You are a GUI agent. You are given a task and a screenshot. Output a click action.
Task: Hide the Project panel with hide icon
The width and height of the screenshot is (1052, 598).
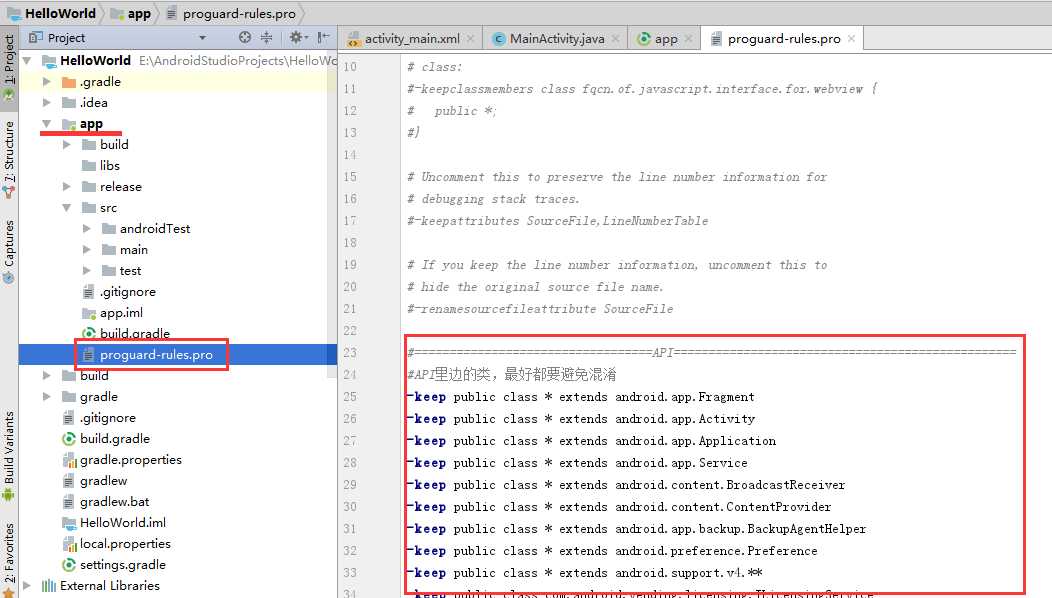[x=323, y=38]
